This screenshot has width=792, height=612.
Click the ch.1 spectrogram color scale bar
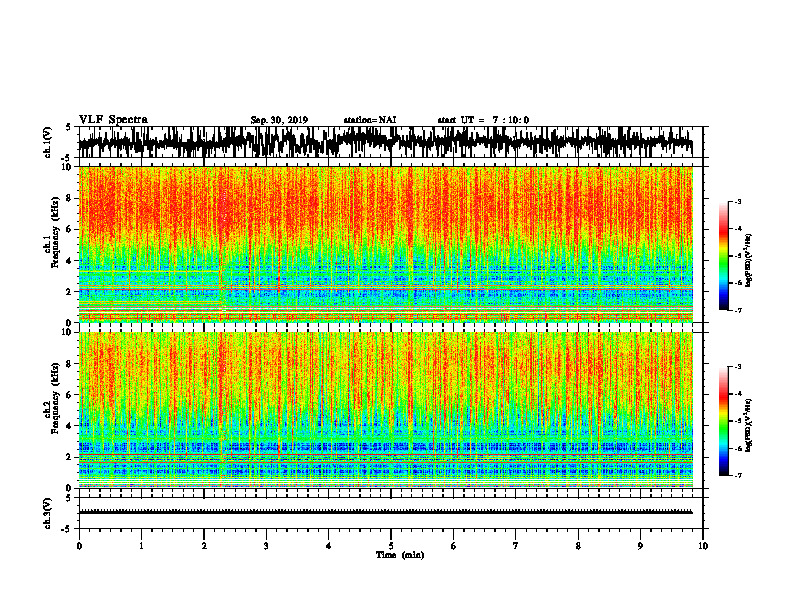click(x=724, y=256)
